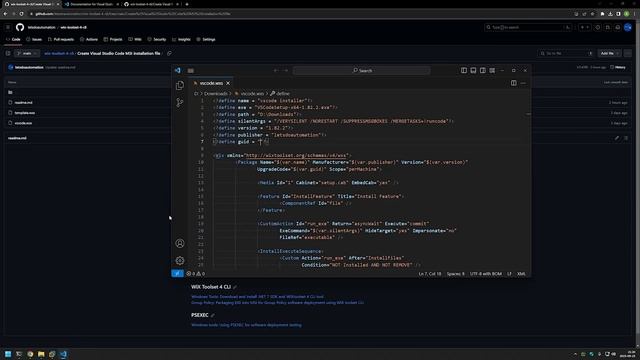Open vscode.wxs in the GitHub file list
The image size is (640, 360).
pos(23,123)
